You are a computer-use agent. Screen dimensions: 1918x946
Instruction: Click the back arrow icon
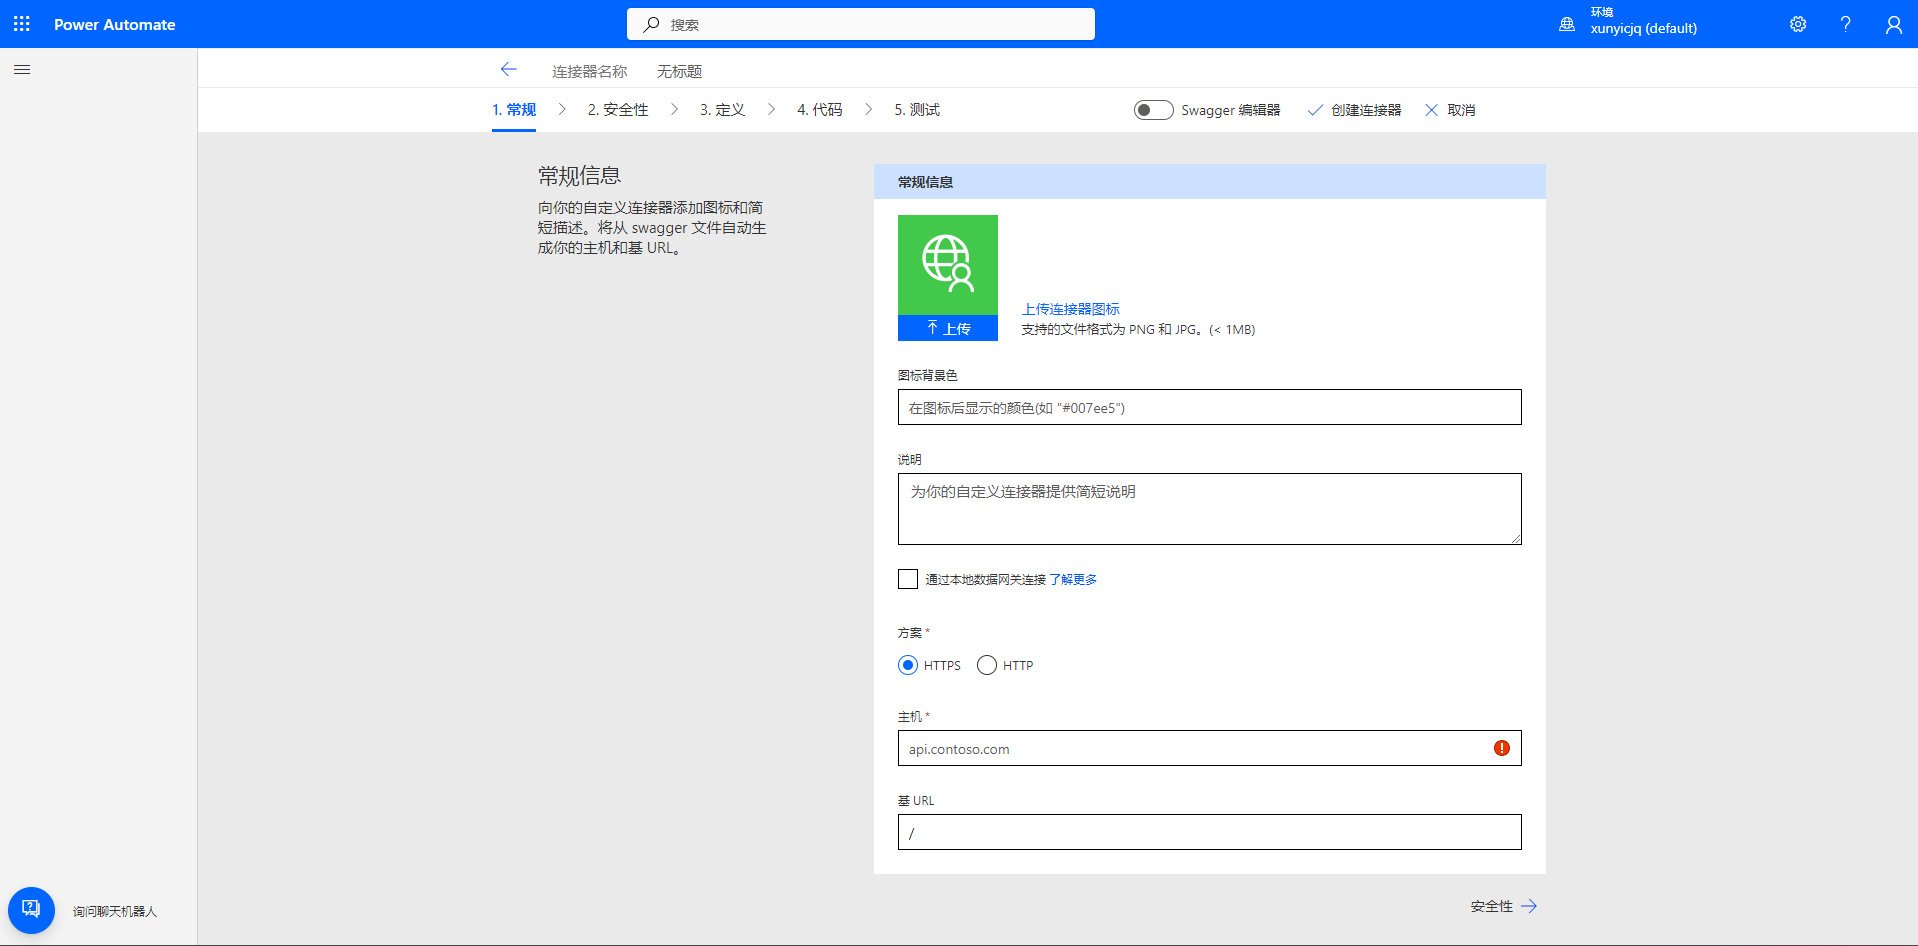tap(508, 70)
